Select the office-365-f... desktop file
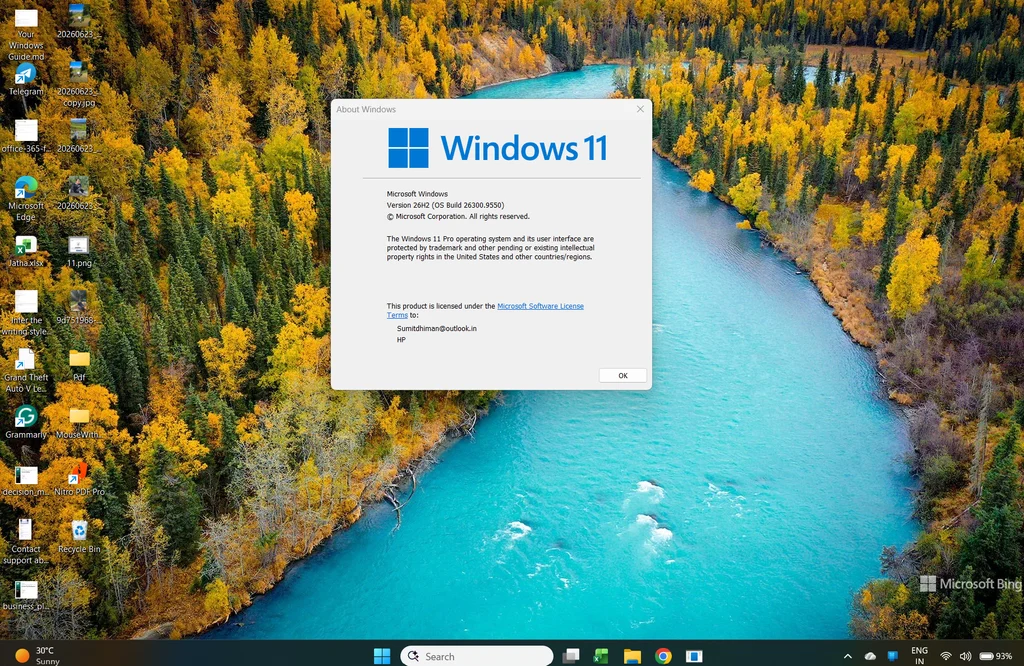 [x=26, y=136]
